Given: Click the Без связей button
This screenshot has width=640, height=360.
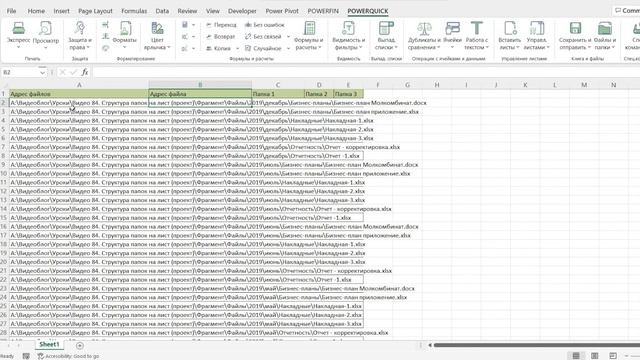Looking at the screenshot, I should (x=263, y=37).
